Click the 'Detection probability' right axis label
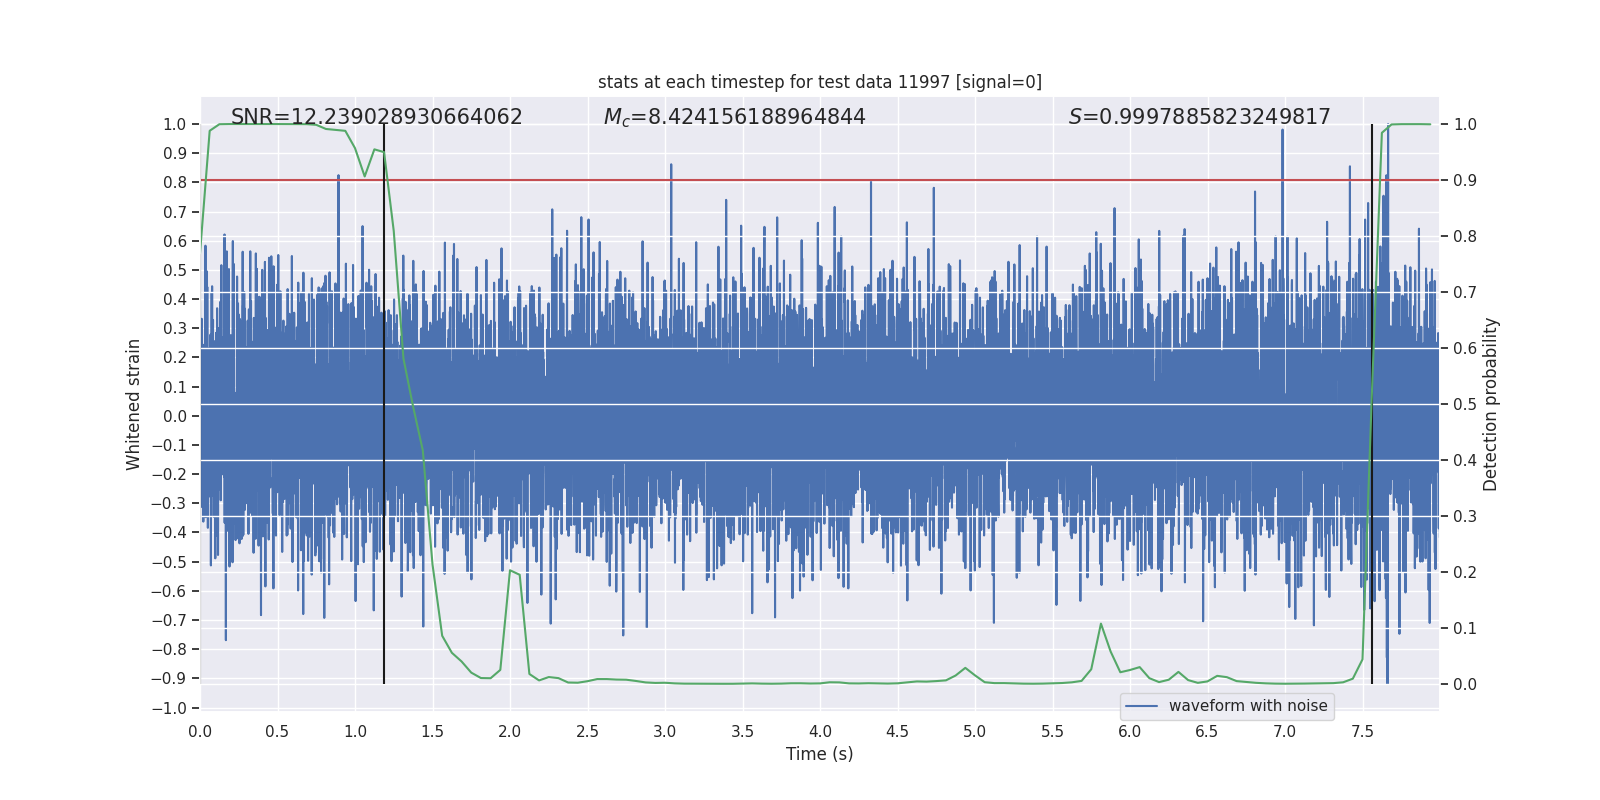1600x800 pixels. tap(1490, 404)
